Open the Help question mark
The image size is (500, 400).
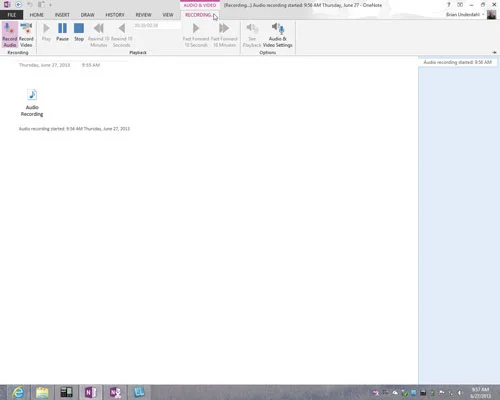tap(449, 5)
